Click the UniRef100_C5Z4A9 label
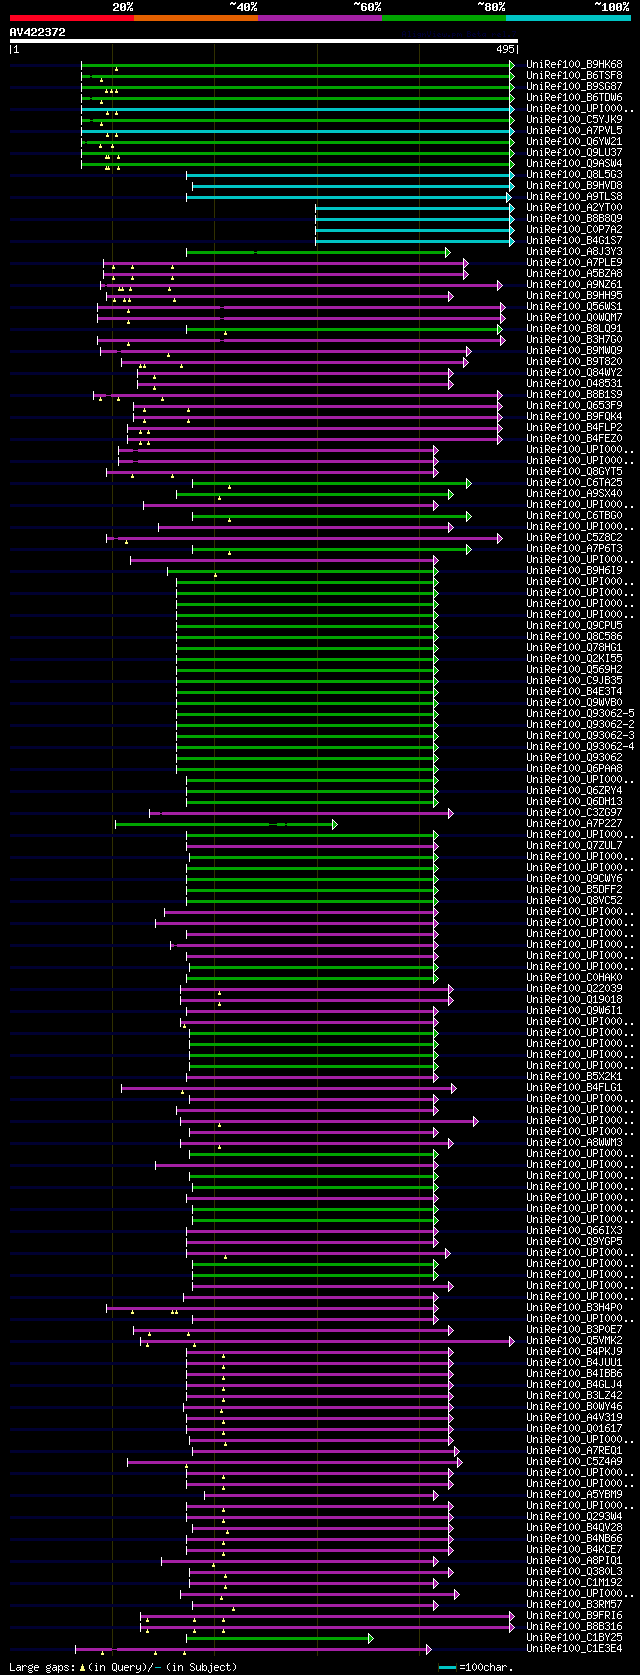This screenshot has height=1675, width=640. (574, 1462)
